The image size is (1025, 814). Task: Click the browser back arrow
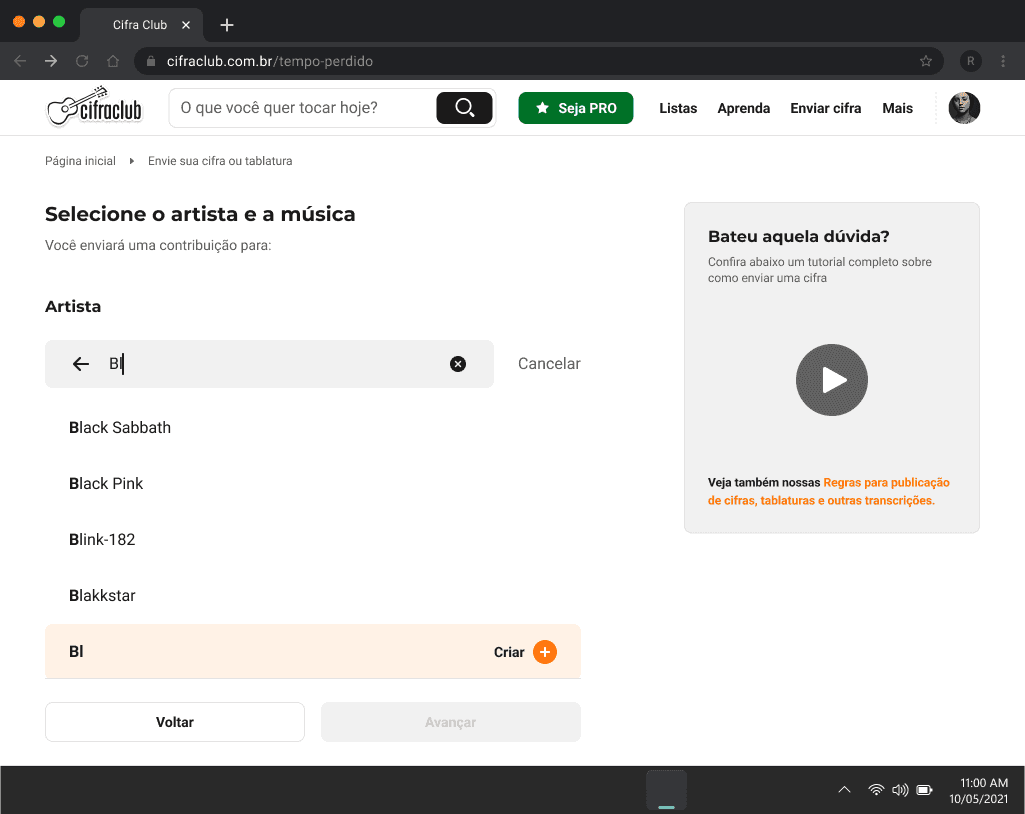pos(20,61)
